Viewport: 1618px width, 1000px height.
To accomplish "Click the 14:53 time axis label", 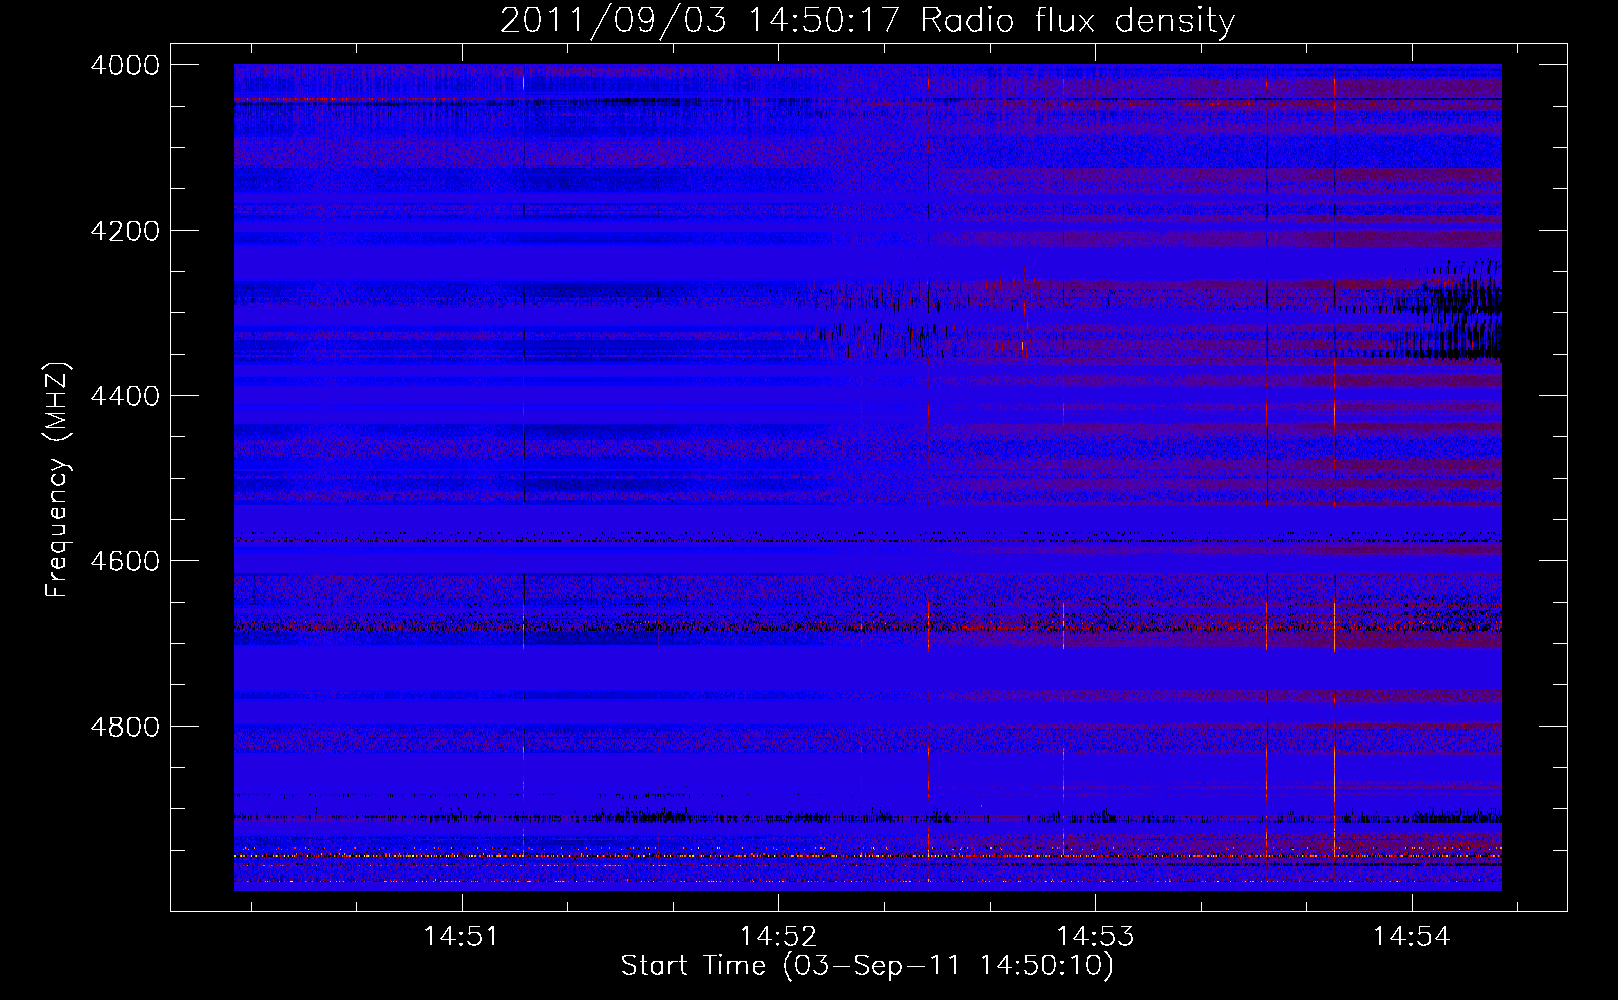I will (x=1095, y=937).
